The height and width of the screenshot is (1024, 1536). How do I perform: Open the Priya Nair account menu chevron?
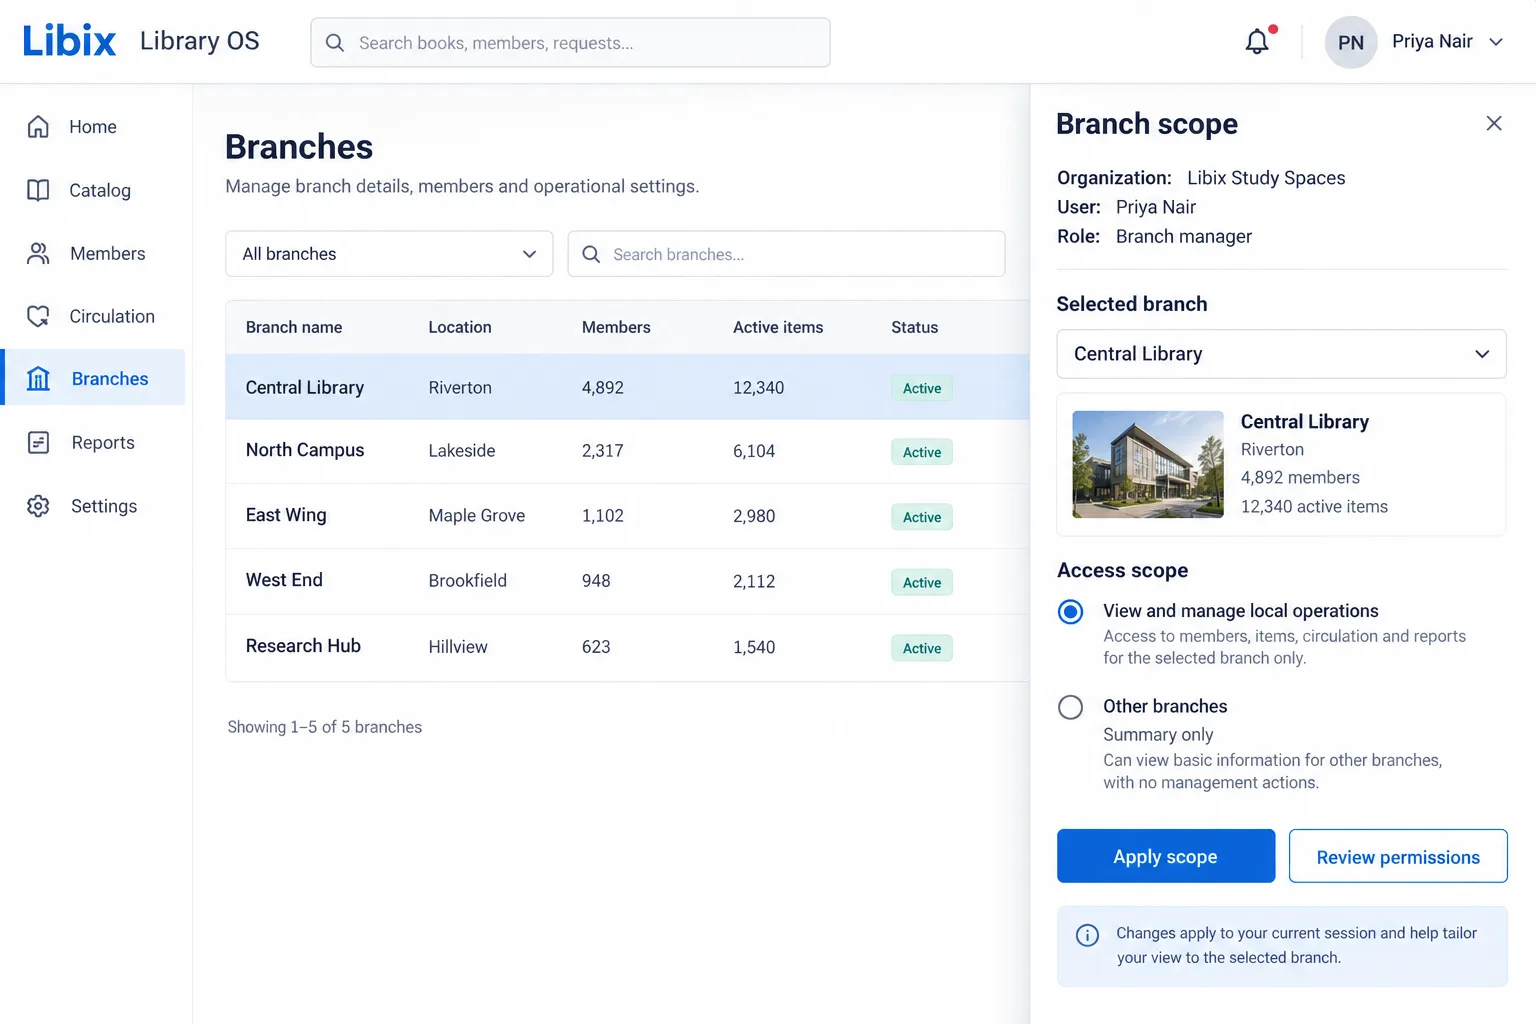[1496, 42]
